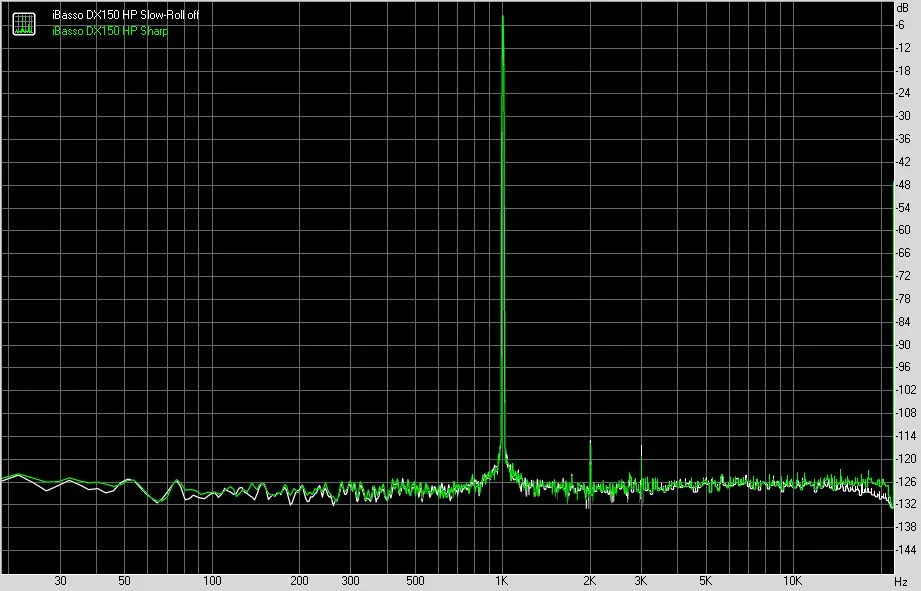Select the green iBasso DX150 HP Sharp legend entry

109,31
